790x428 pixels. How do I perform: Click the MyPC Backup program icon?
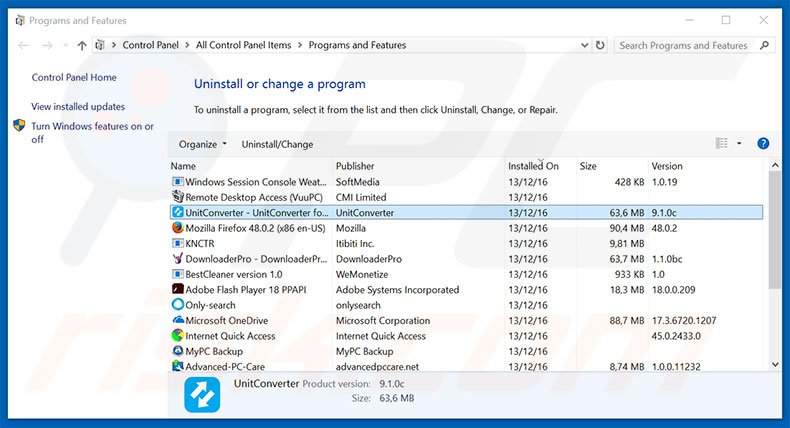pos(177,351)
